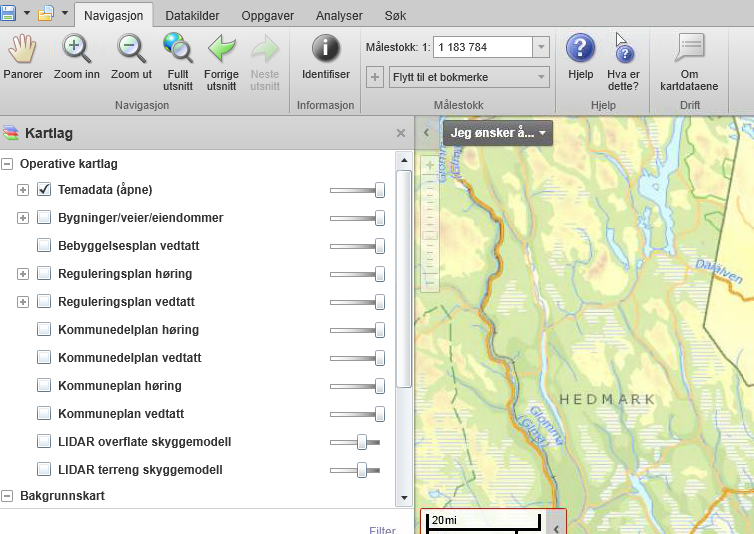The image size is (754, 534).
Task: Turn on LIDAR terreng skyggemodell layer
Action: [x=44, y=470]
